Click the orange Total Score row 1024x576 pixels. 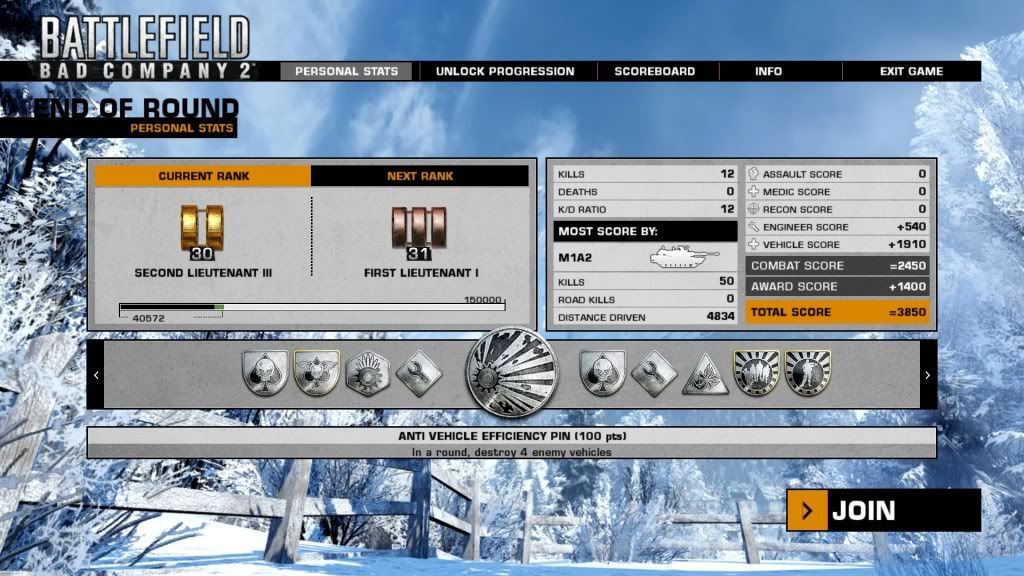tap(837, 312)
